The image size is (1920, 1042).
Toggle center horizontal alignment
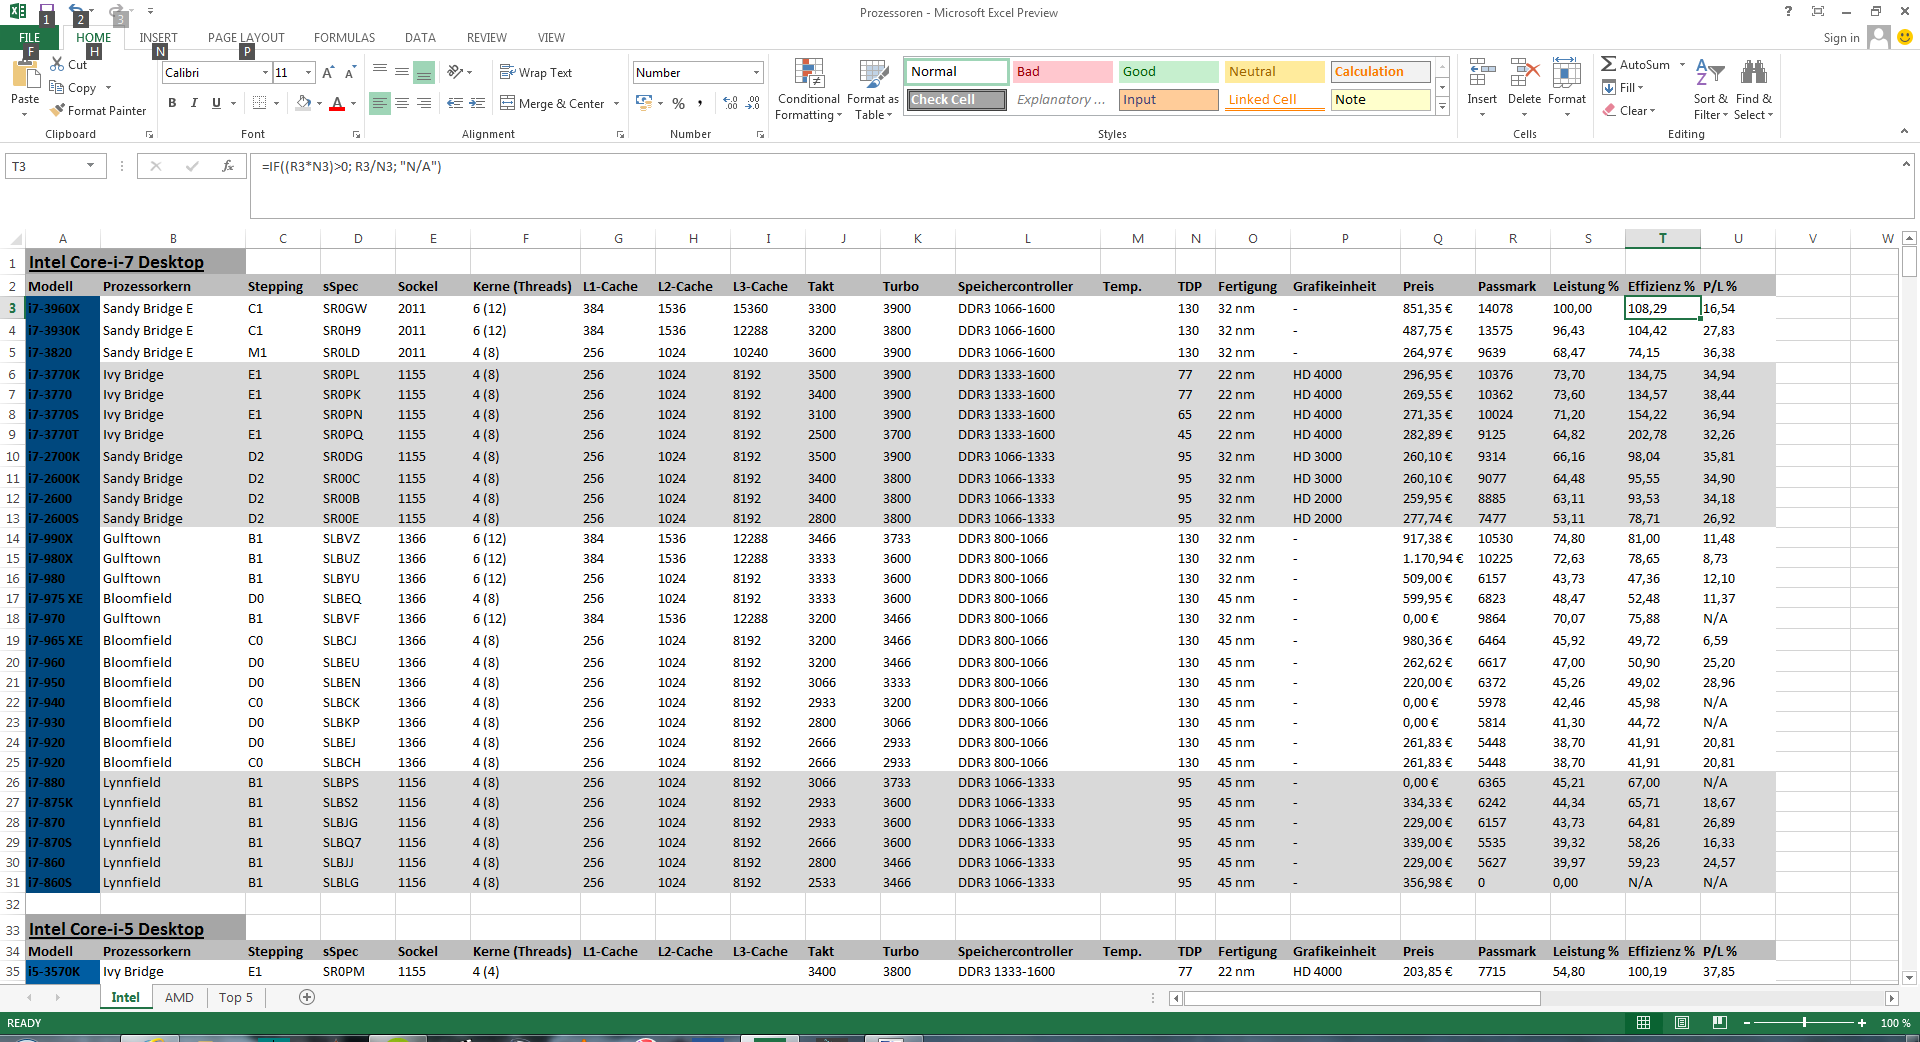(x=402, y=103)
